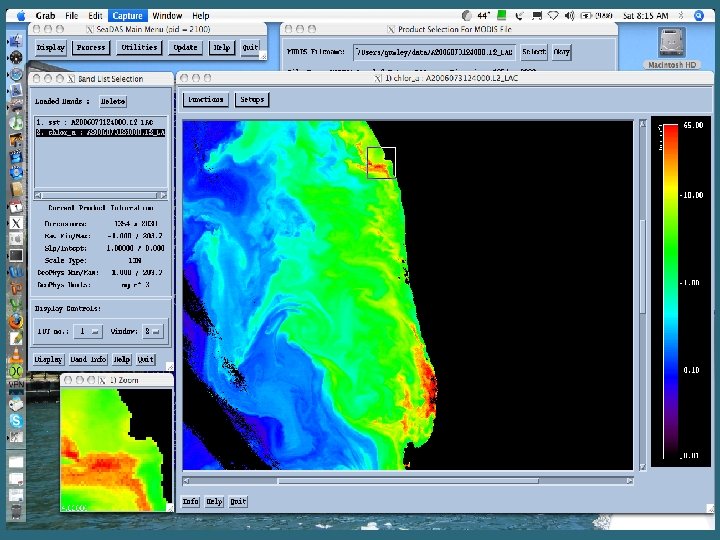This screenshot has height=540, width=720.
Task: Click the Zoom window image preview
Action: click(116, 449)
